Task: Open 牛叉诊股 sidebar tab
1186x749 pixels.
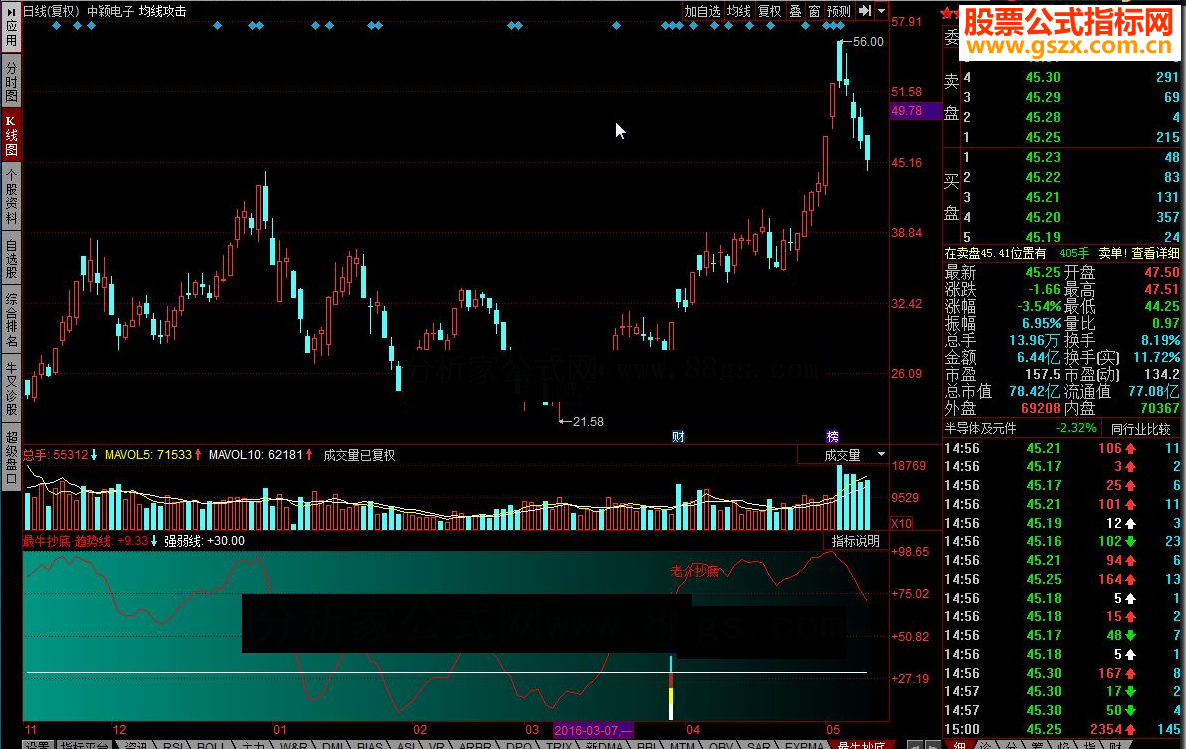Action: 11,389
